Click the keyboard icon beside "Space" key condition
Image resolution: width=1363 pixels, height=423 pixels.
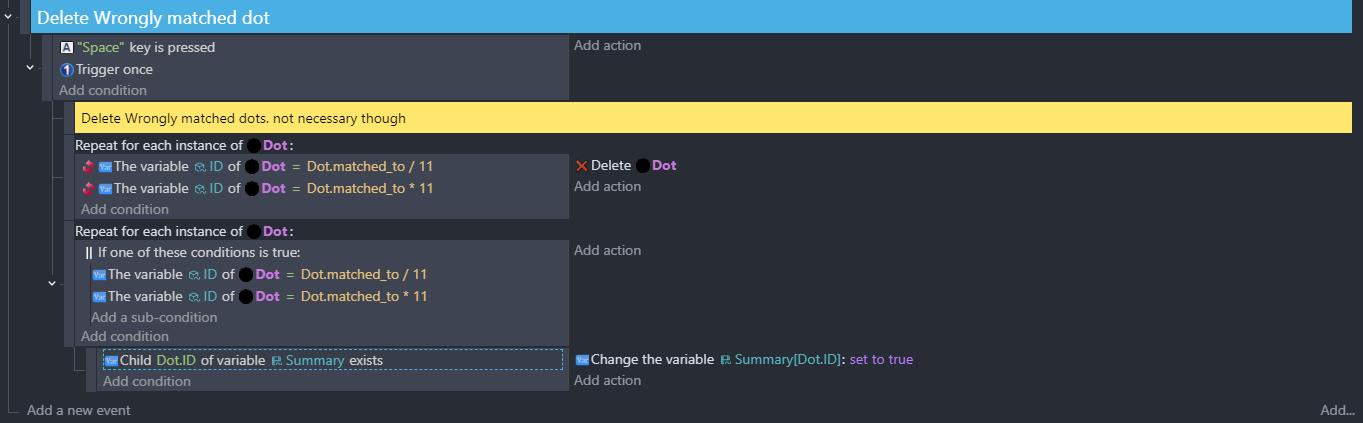[66, 47]
